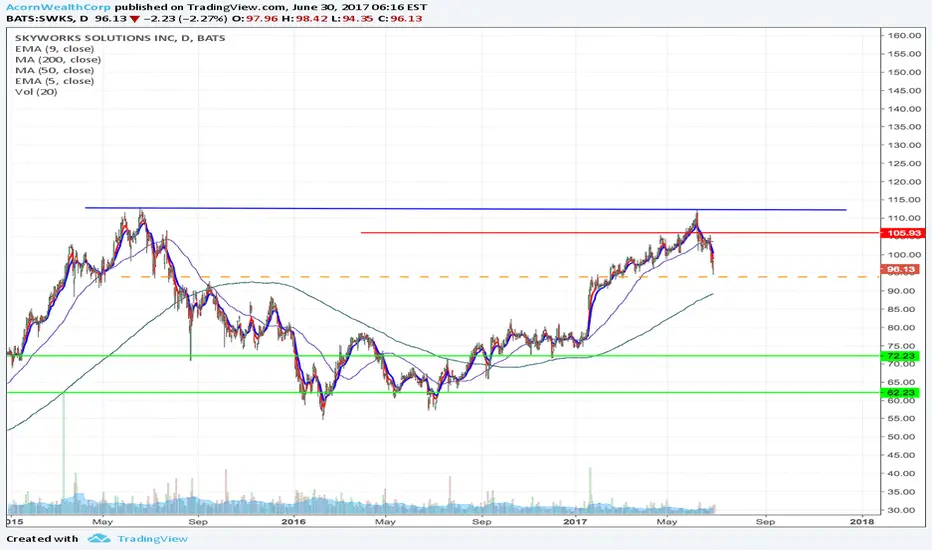Click the BATS:SWKS symbol text
932x550 pixels.
[40, 18]
